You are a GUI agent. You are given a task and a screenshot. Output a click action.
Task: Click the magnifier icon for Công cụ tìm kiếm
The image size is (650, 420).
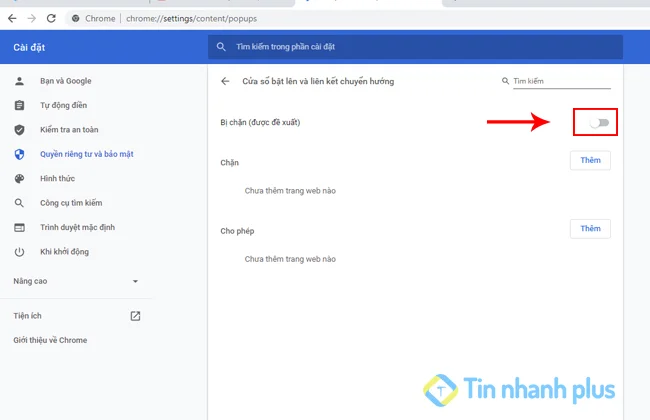click(19, 203)
